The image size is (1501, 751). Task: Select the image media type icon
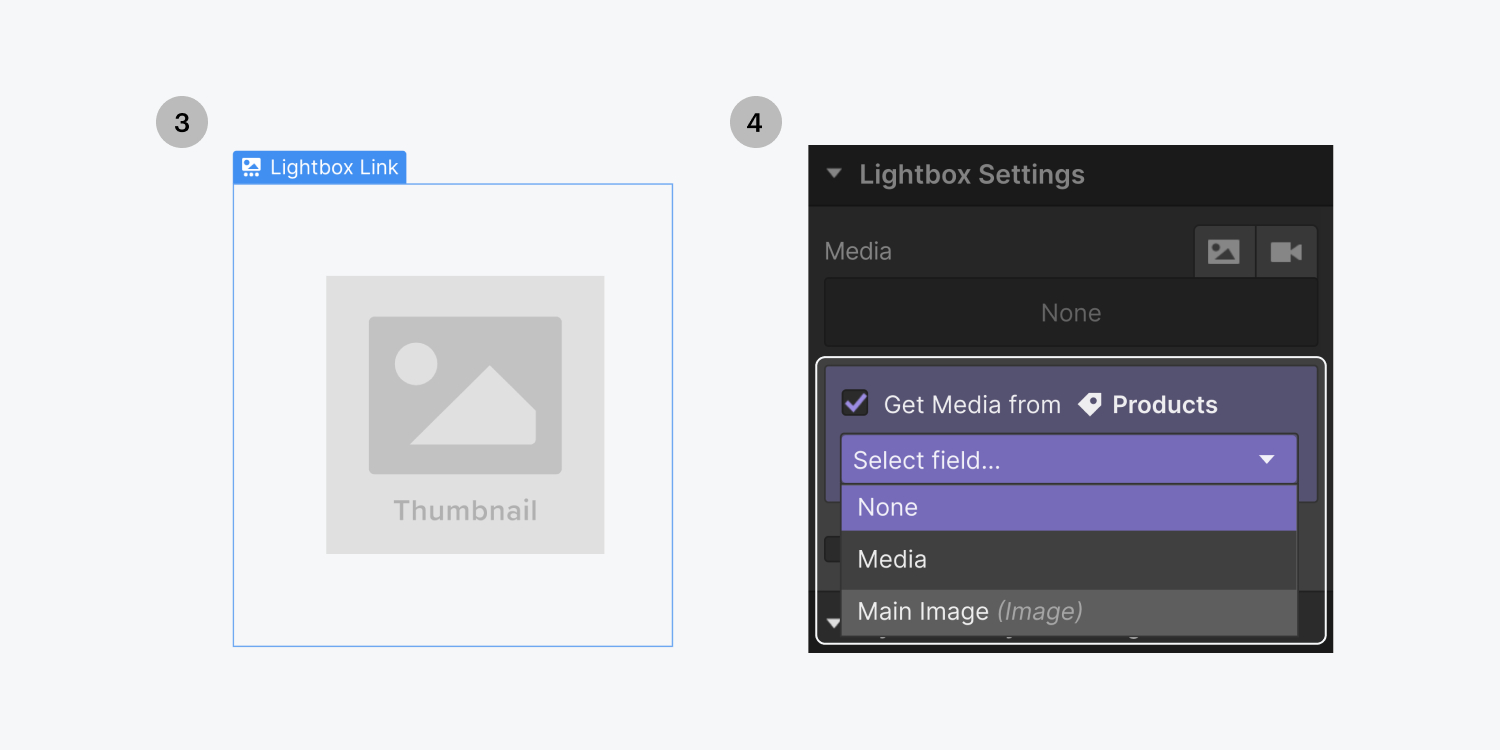click(x=1224, y=251)
